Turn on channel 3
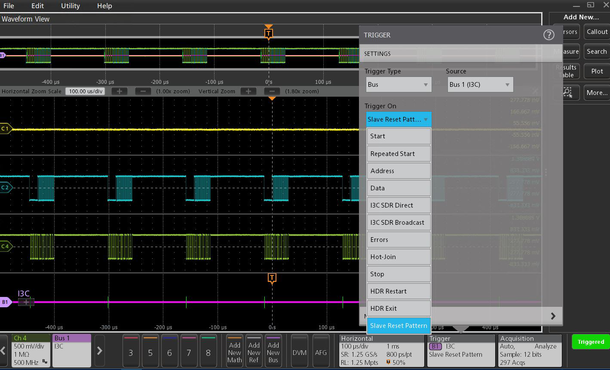Viewport: 610px width, 370px height. (x=131, y=351)
